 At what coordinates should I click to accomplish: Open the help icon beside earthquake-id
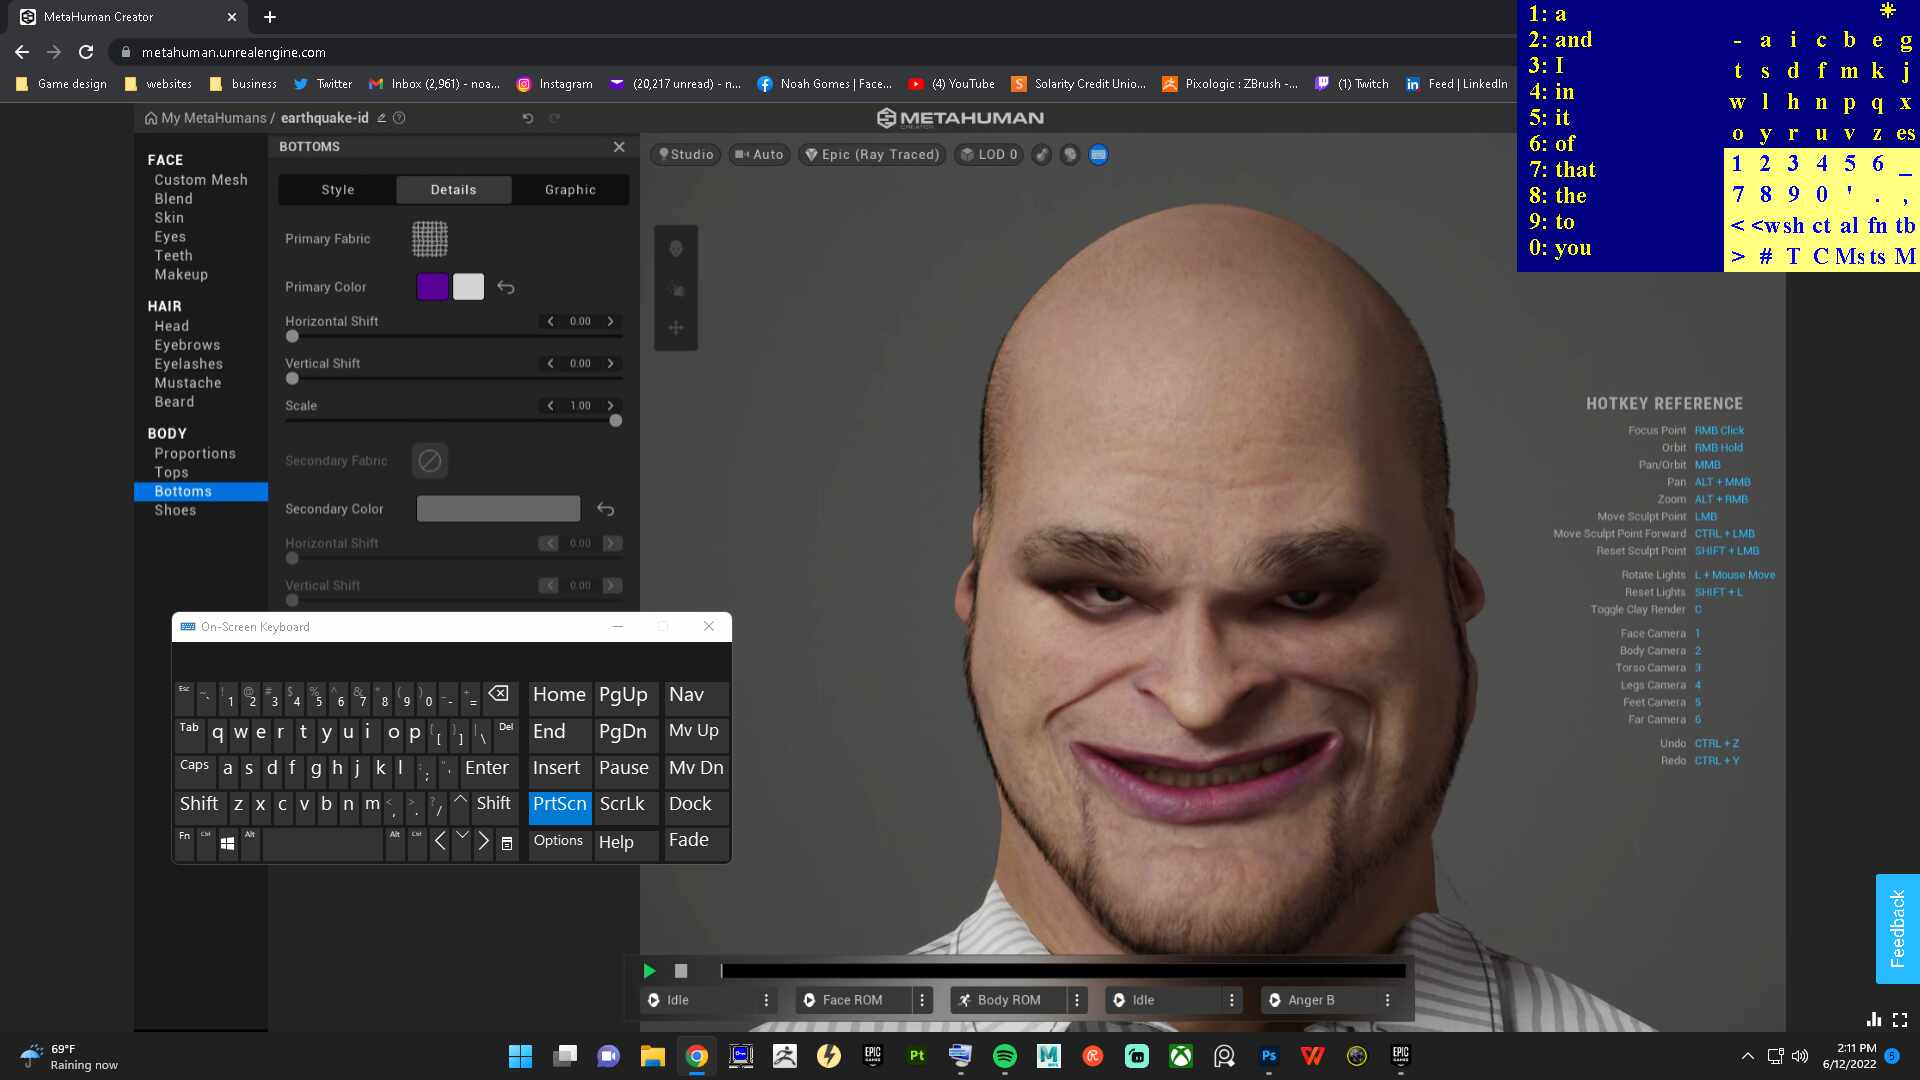pyautogui.click(x=399, y=118)
